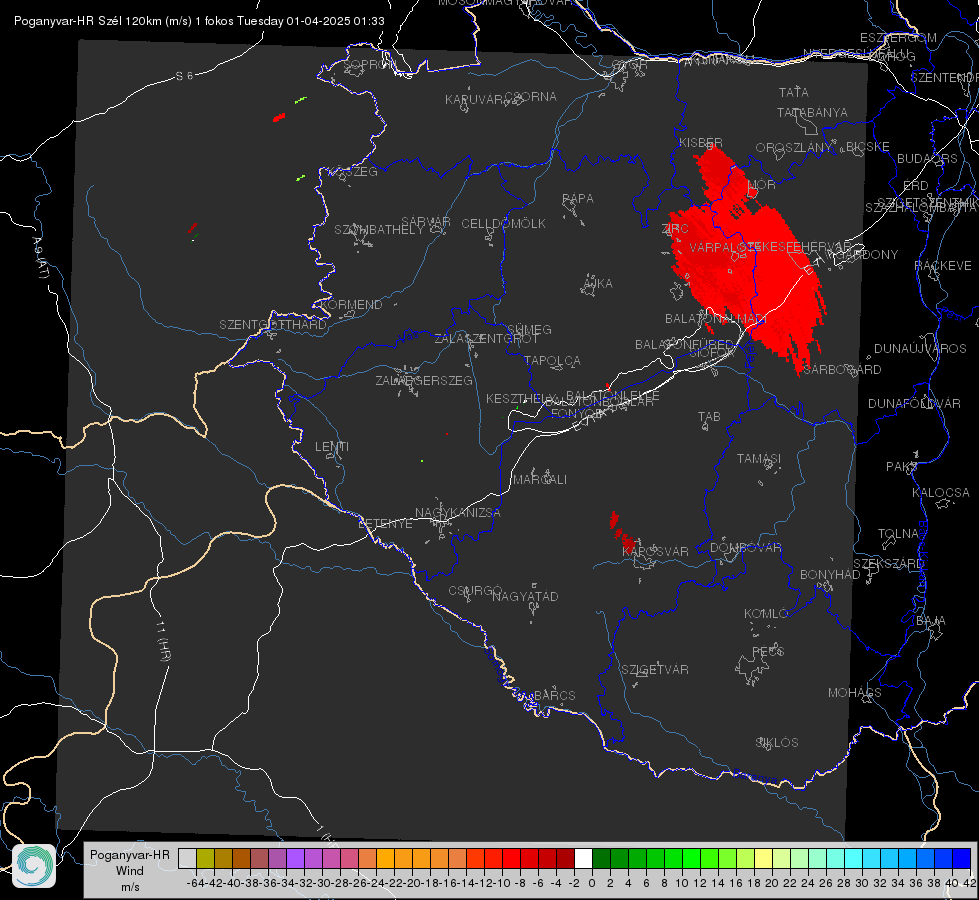
Task: Click the SÁRBOGÁRD city label
Action: pos(842,370)
